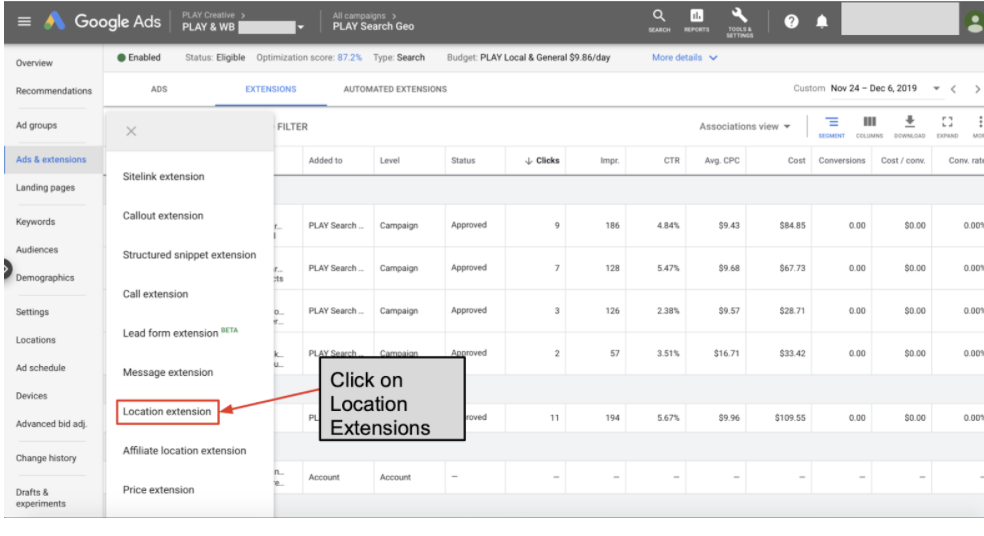
Task: Go to next date range arrow
Action: (976, 89)
